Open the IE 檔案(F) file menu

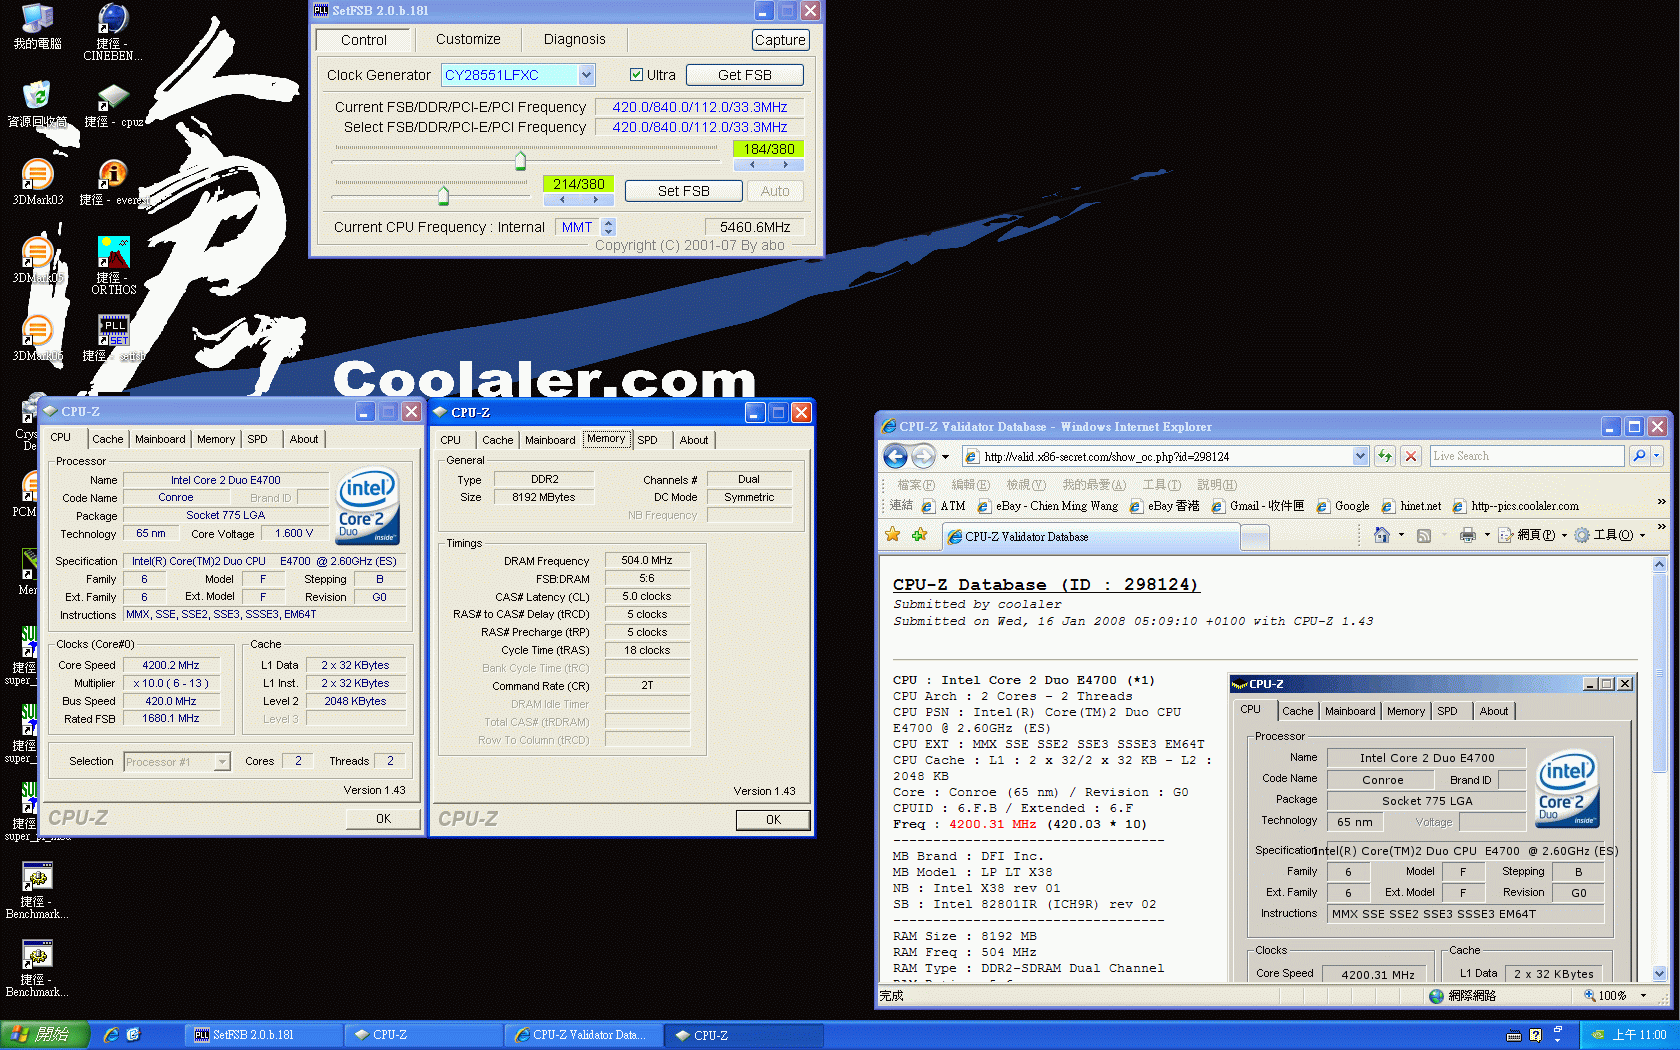(916, 485)
